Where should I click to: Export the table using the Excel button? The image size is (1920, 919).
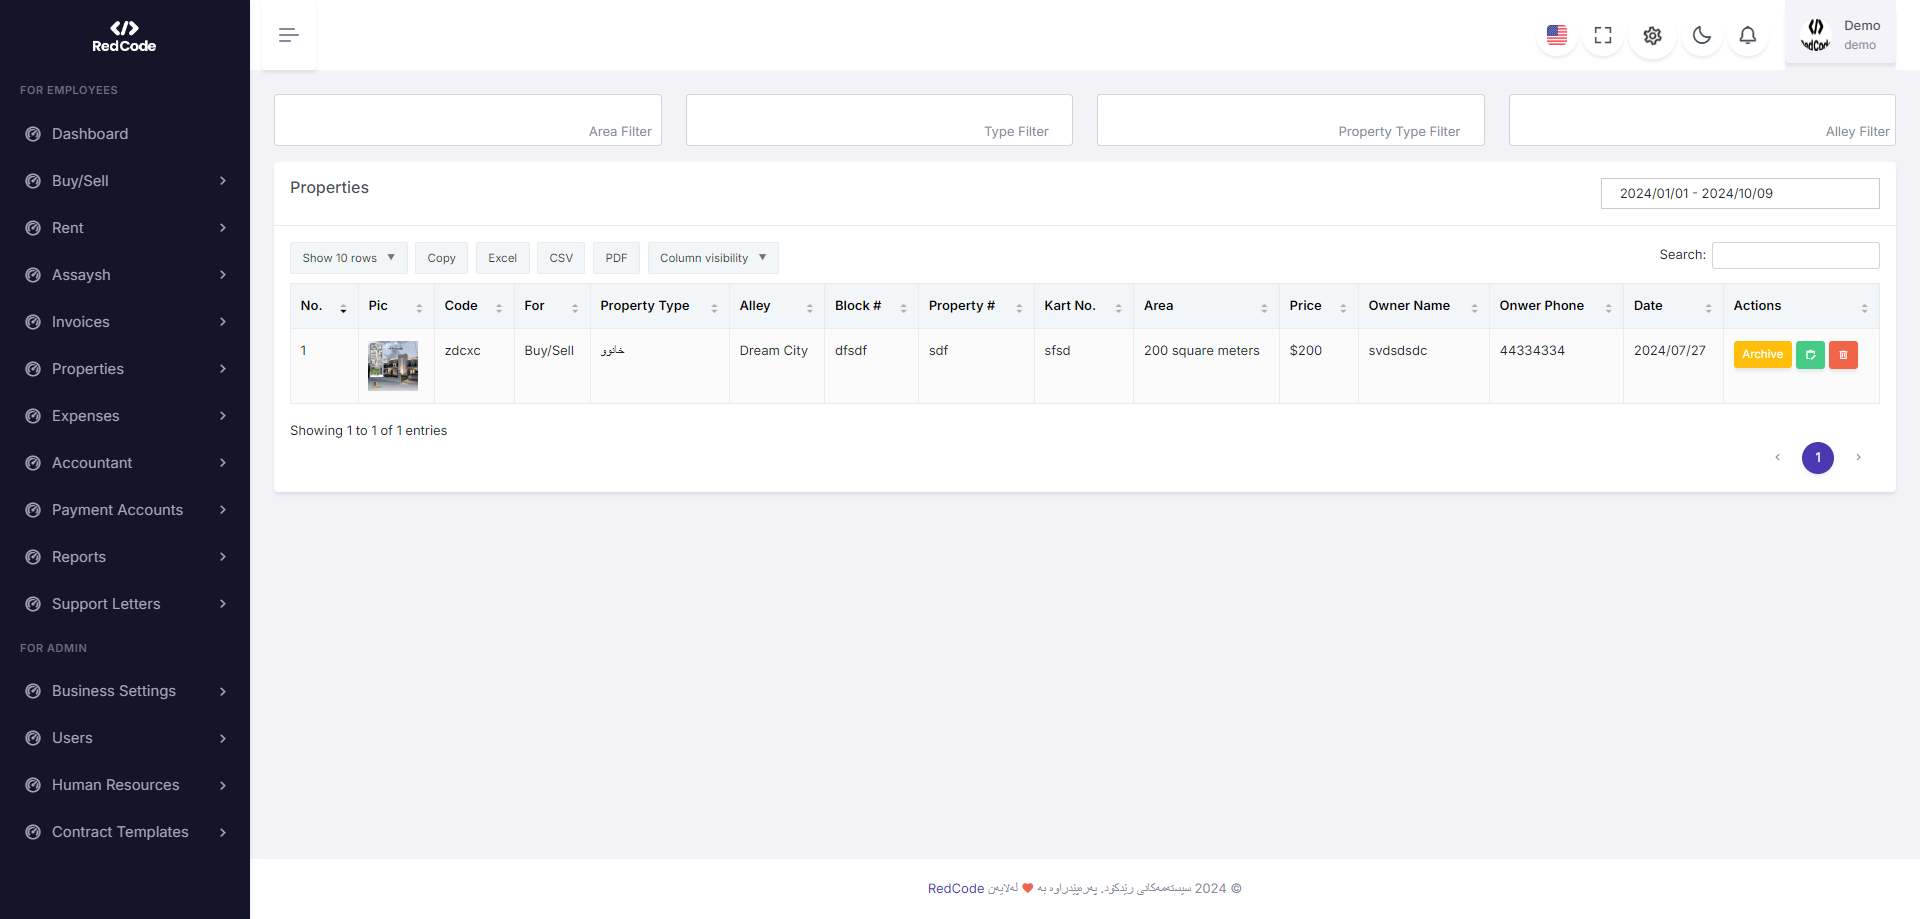(x=502, y=258)
